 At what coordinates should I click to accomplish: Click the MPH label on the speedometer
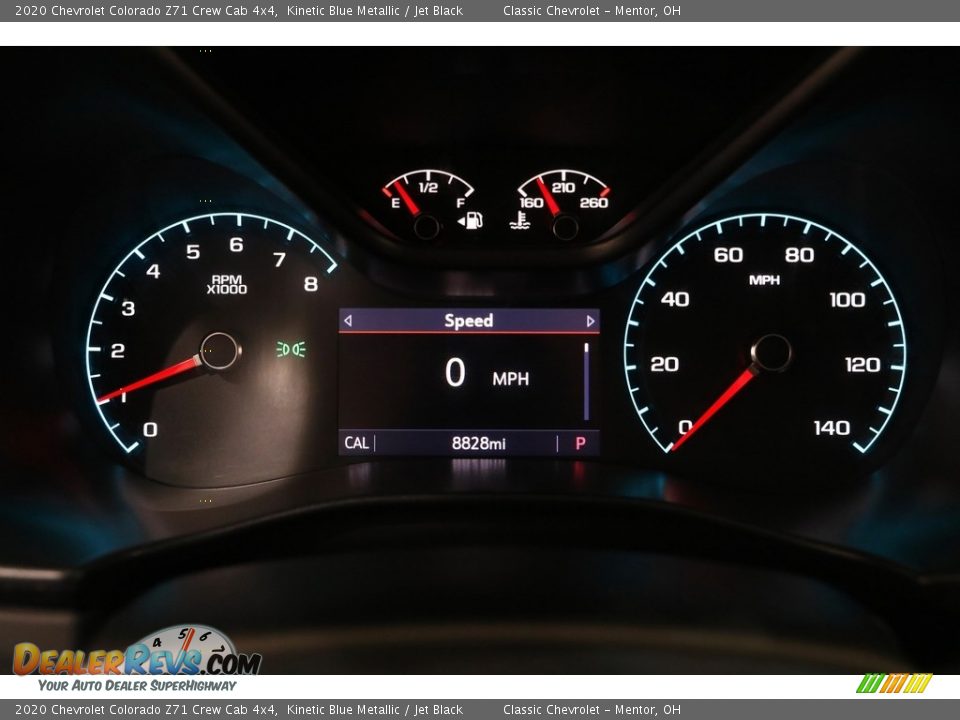pos(764,280)
